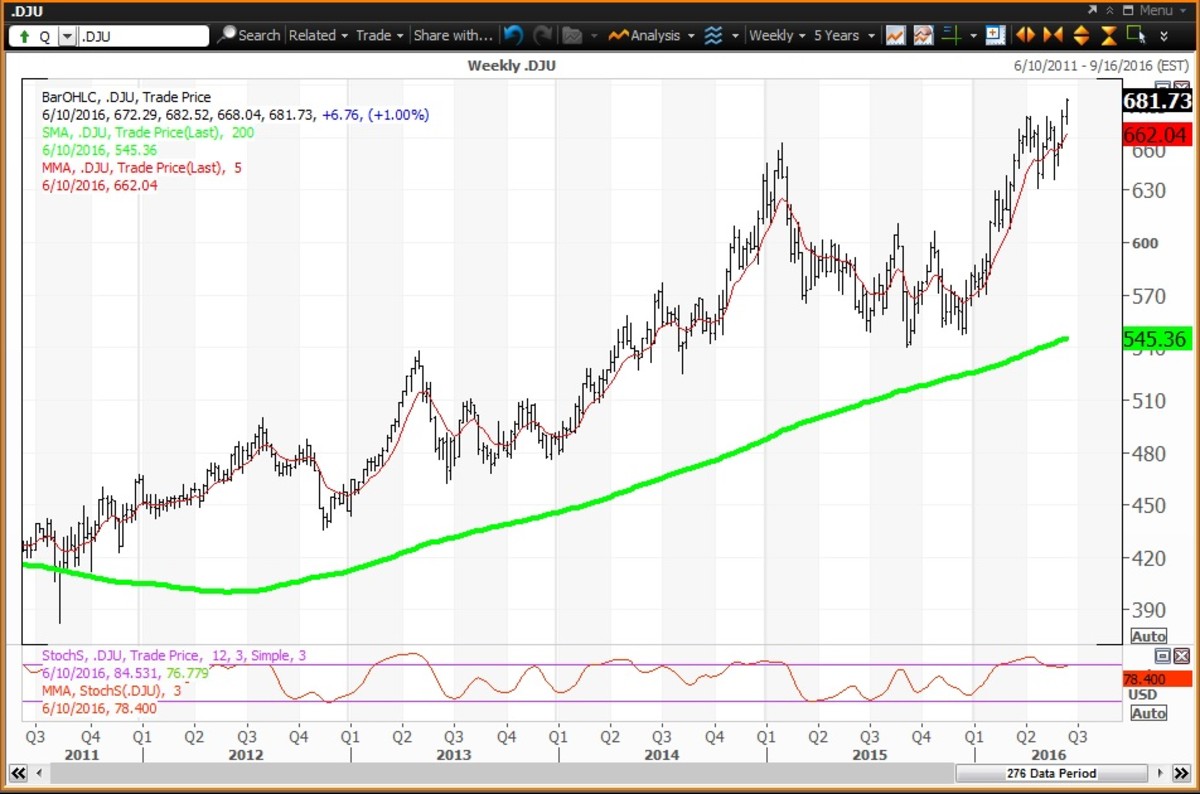Click the blue wavy lines indicator icon

713,35
